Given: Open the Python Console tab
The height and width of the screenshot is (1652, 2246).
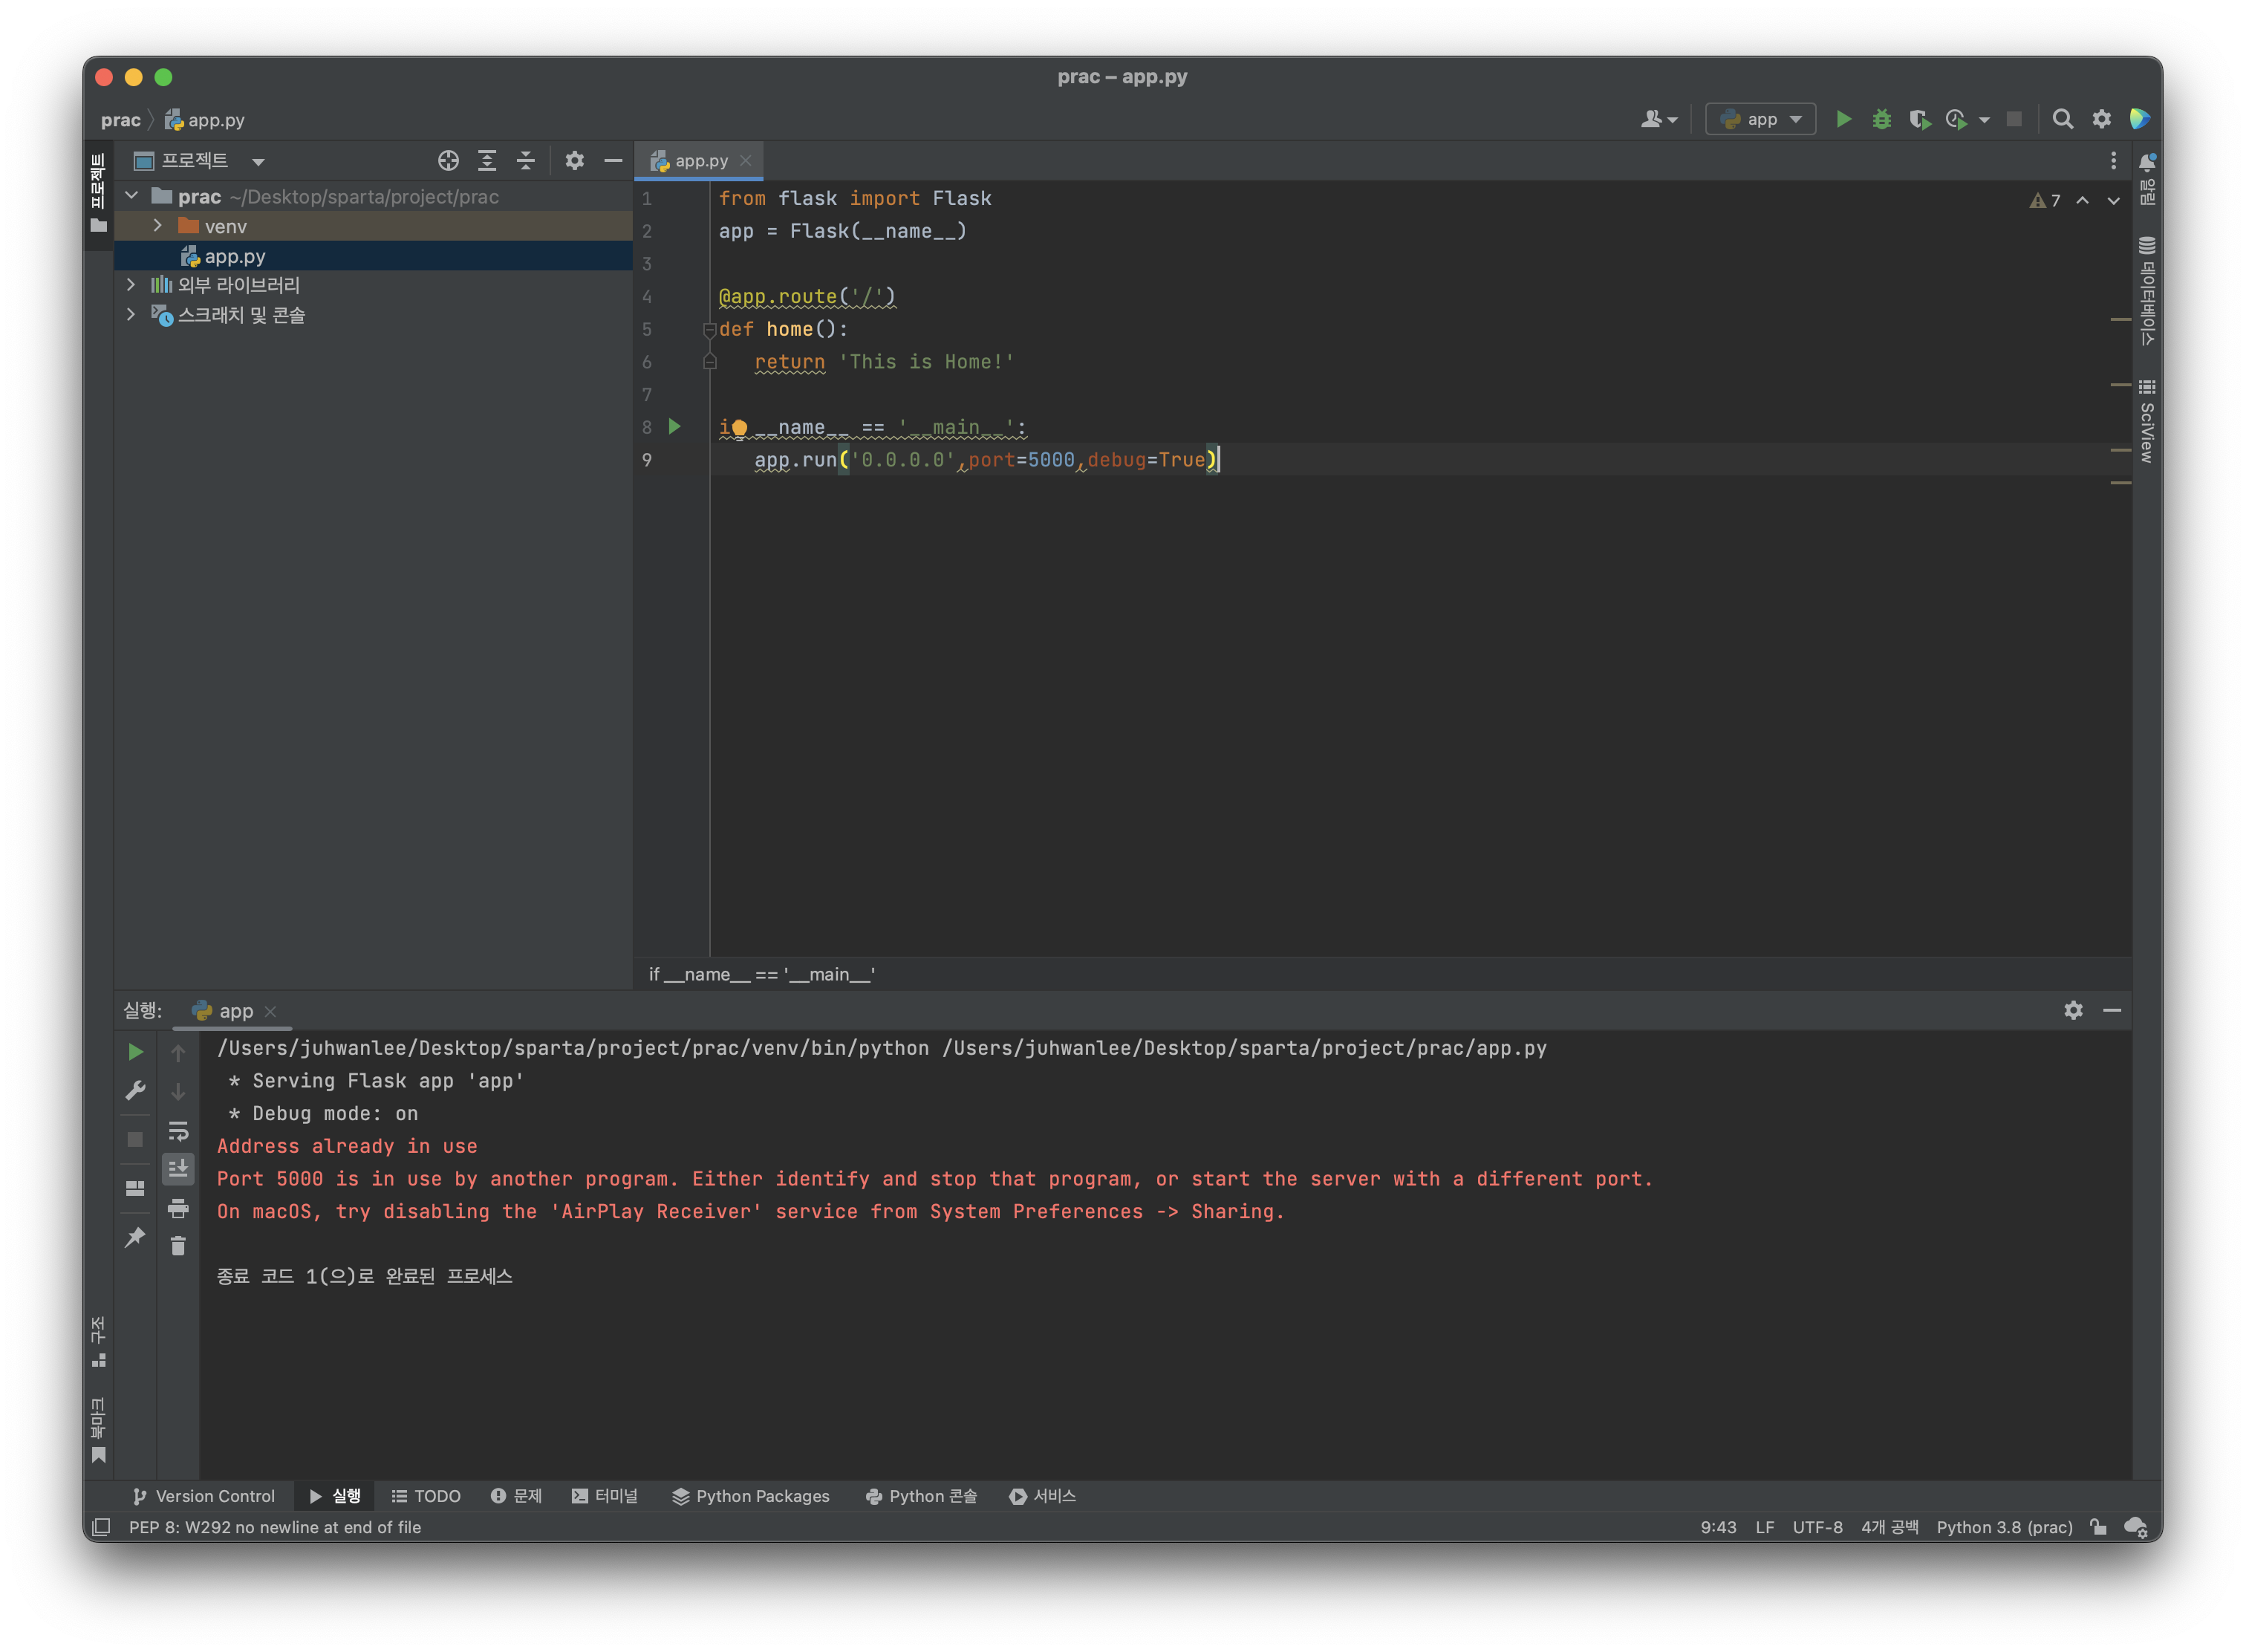Looking at the screenshot, I should 920,1496.
